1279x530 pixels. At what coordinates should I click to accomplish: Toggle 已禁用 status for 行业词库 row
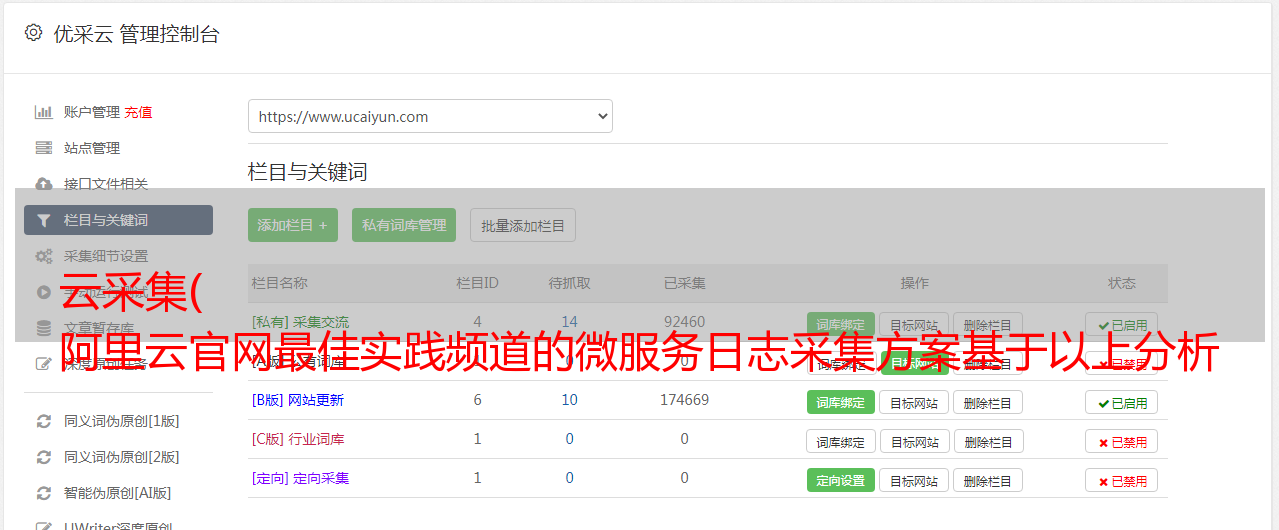(x=1122, y=441)
